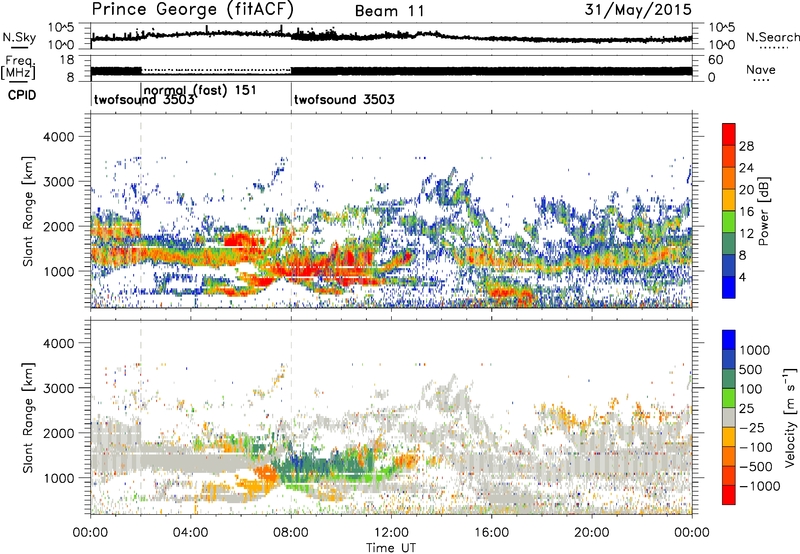Viewport: 800px width, 554px height.
Task: Click the '-1000' tick on Velocity color bar
Action: tap(760, 486)
